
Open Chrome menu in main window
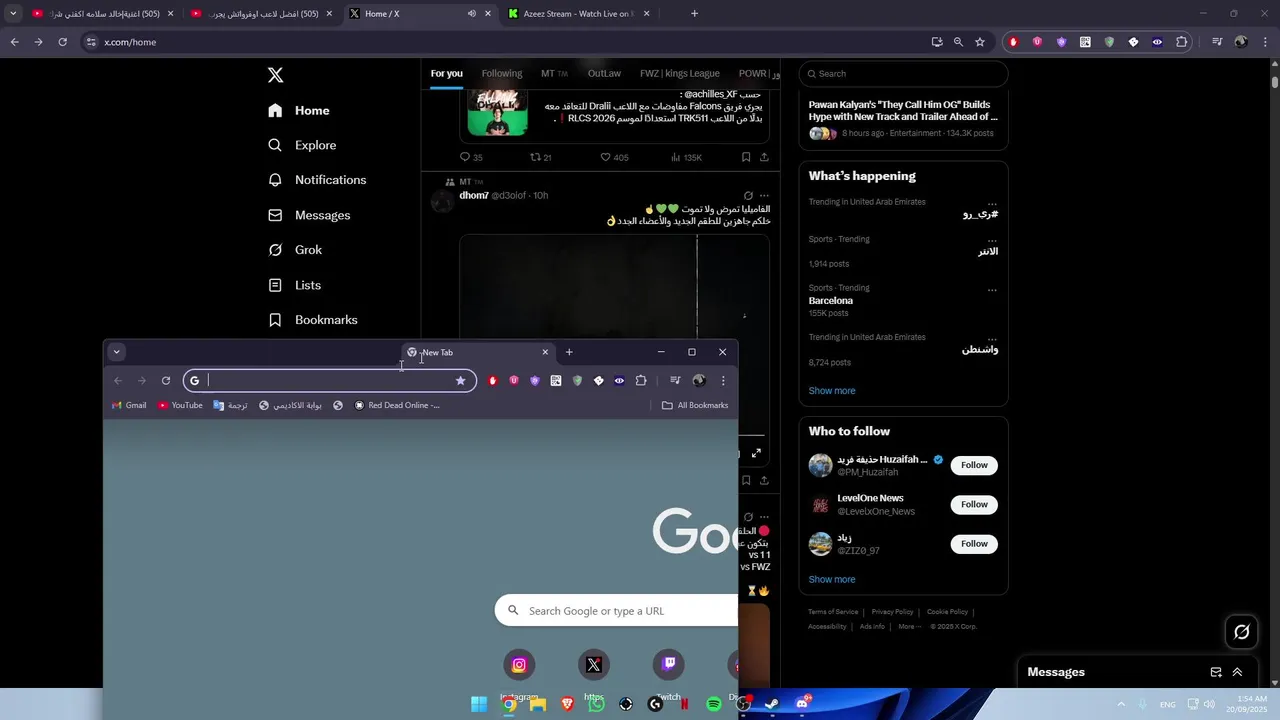point(1265,42)
